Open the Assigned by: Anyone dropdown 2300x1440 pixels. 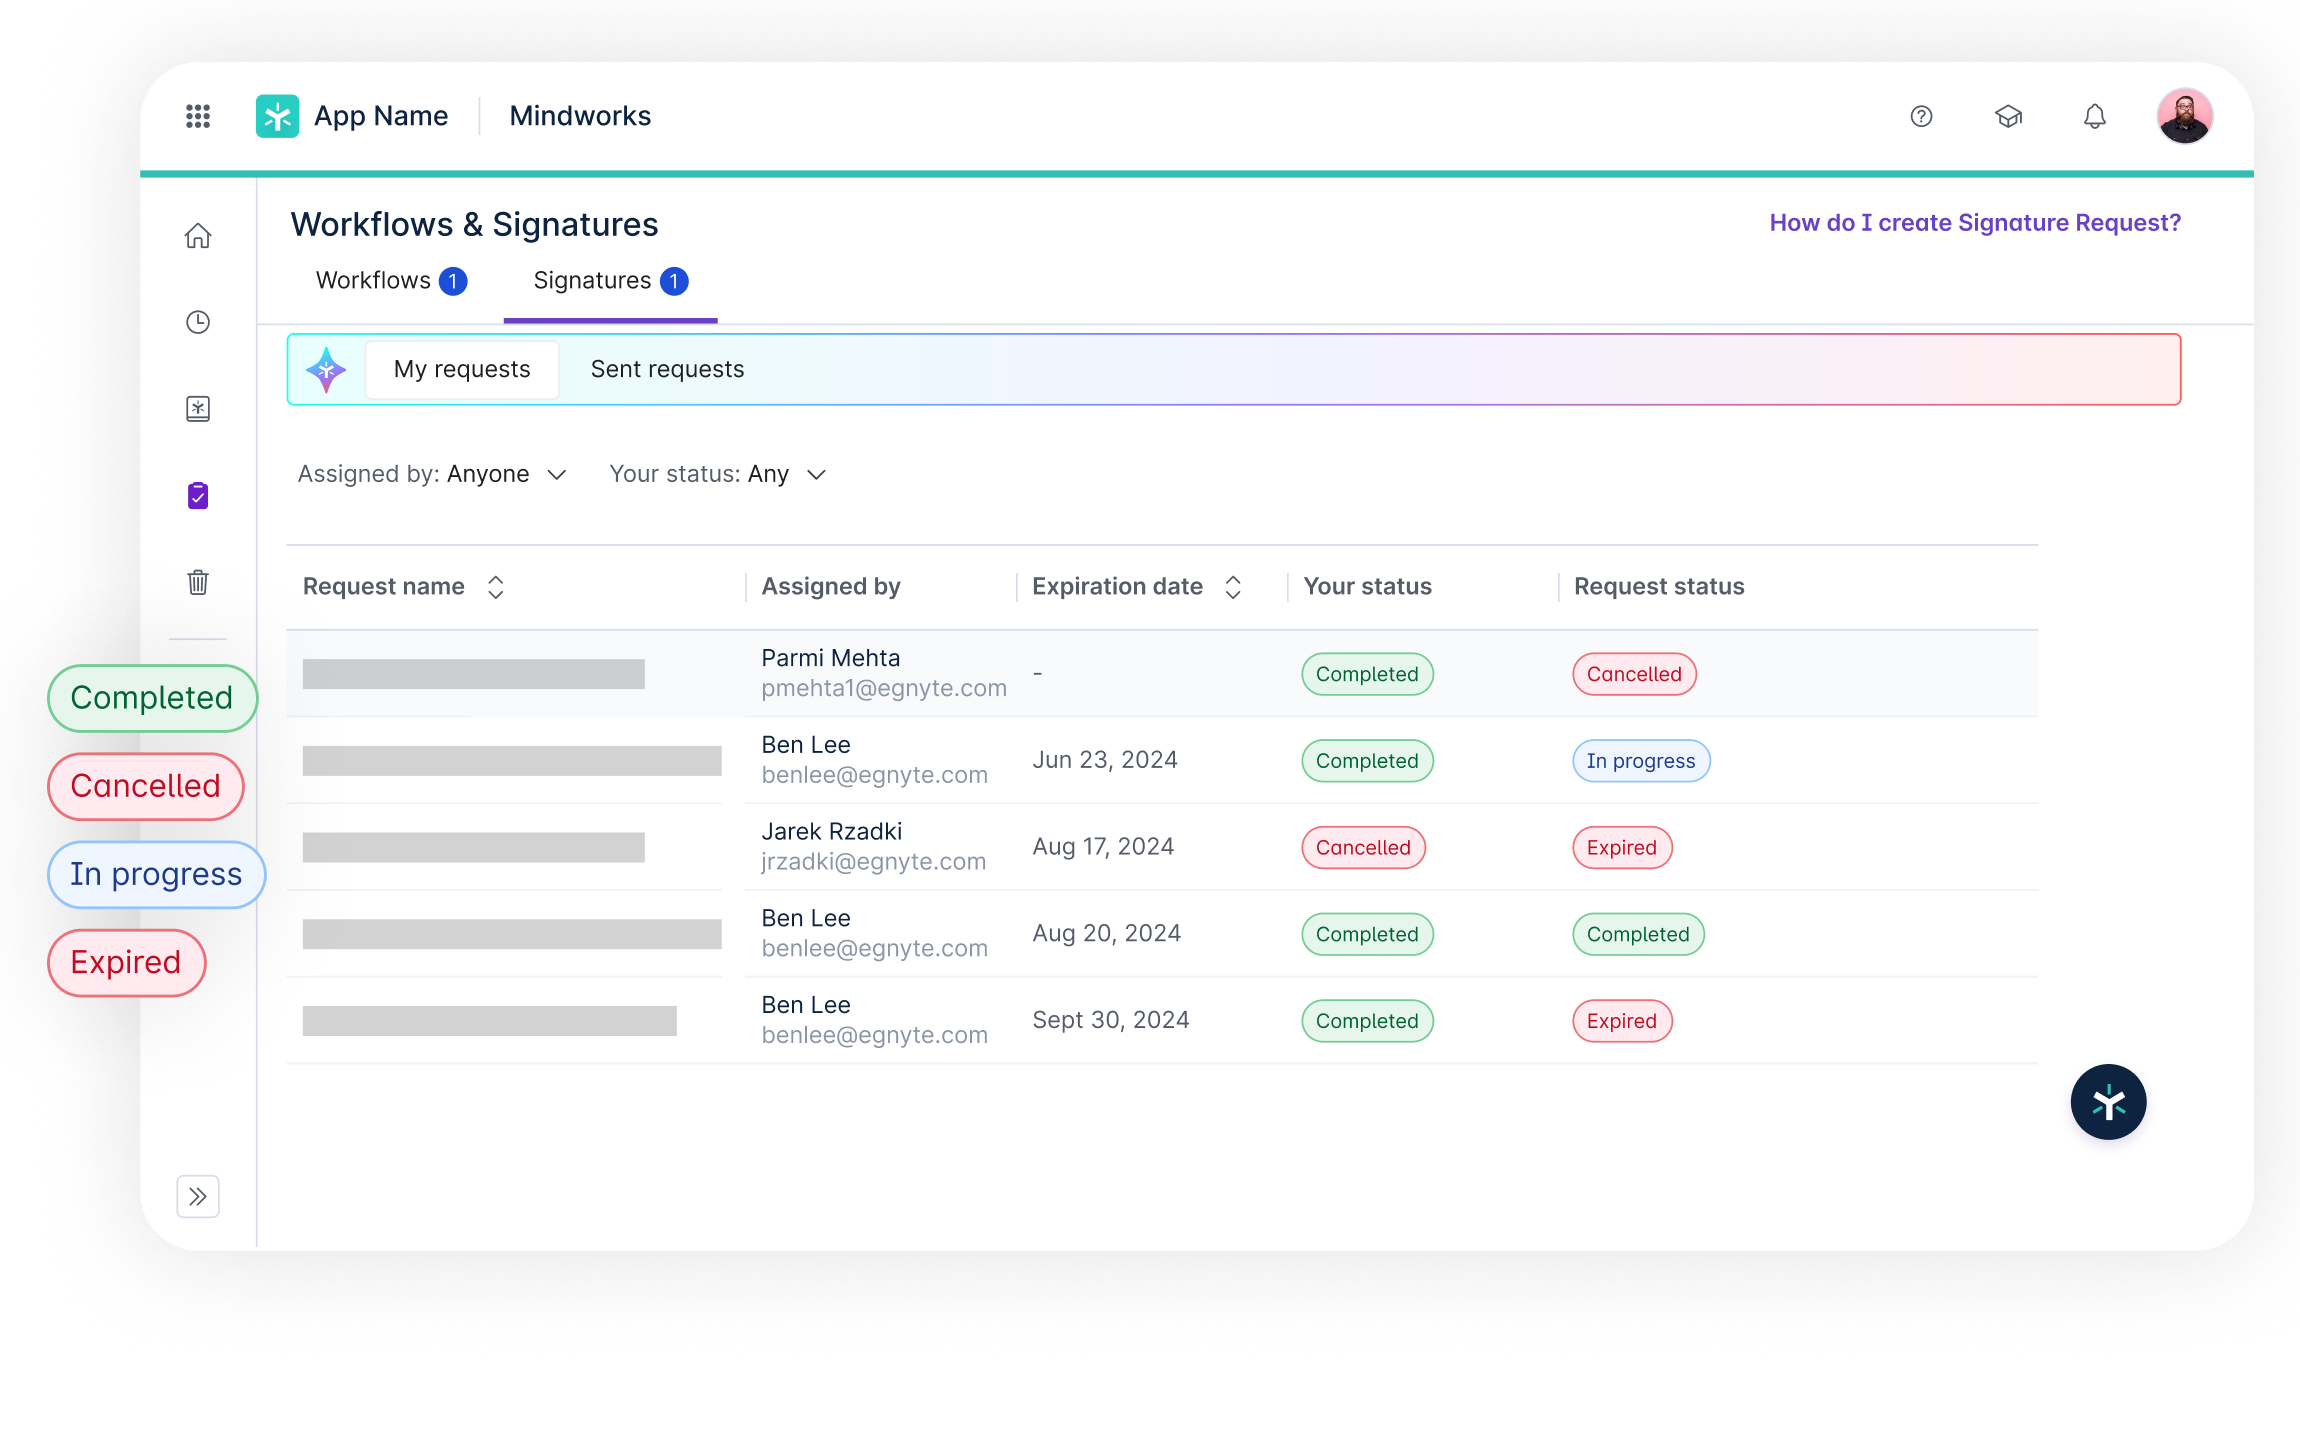click(432, 474)
